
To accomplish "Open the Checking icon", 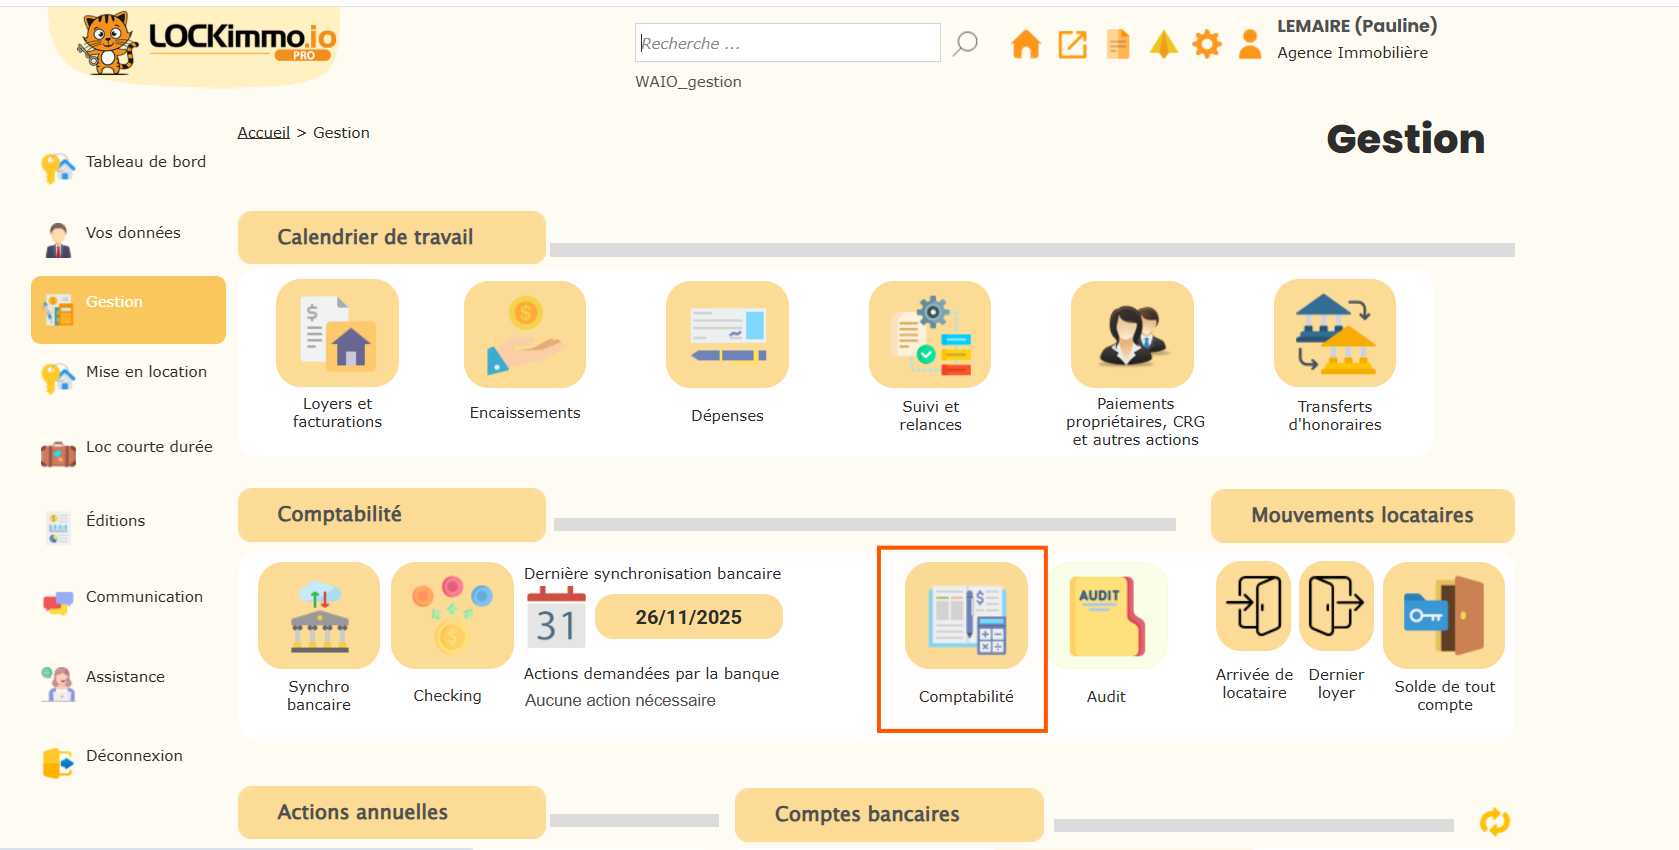I will pyautogui.click(x=452, y=615).
